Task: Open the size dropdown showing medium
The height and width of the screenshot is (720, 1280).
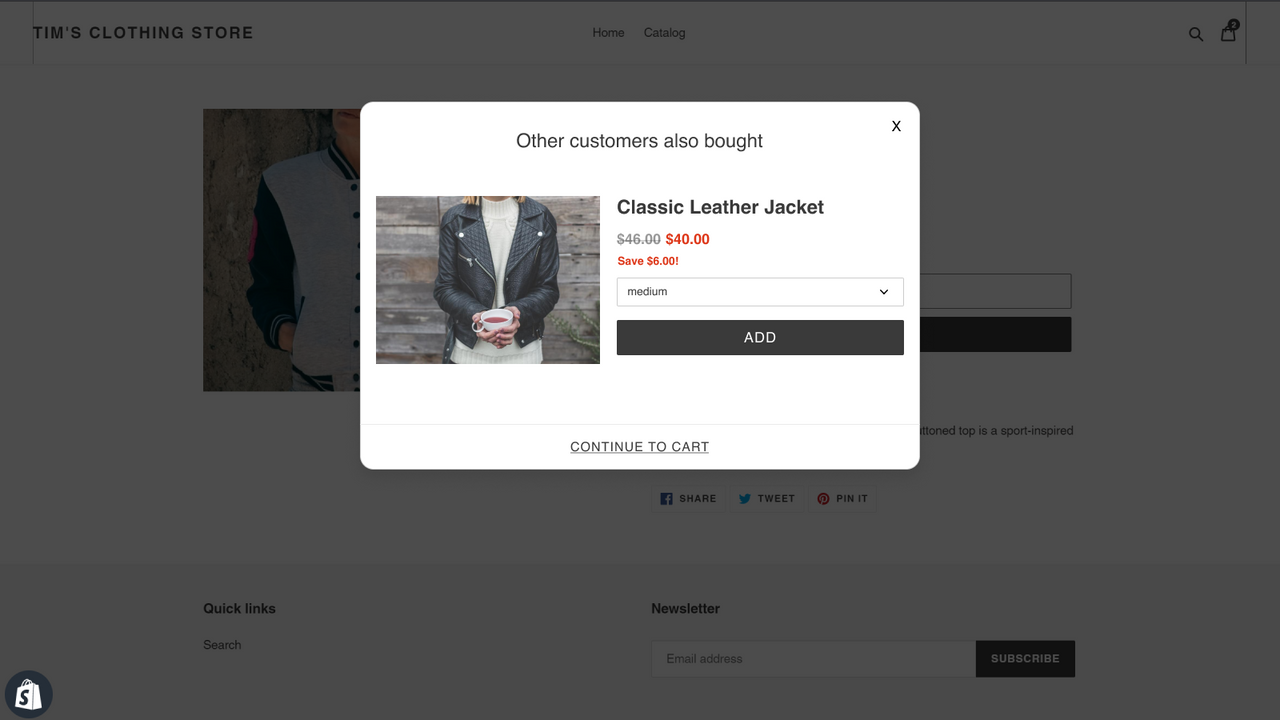Action: coord(759,291)
